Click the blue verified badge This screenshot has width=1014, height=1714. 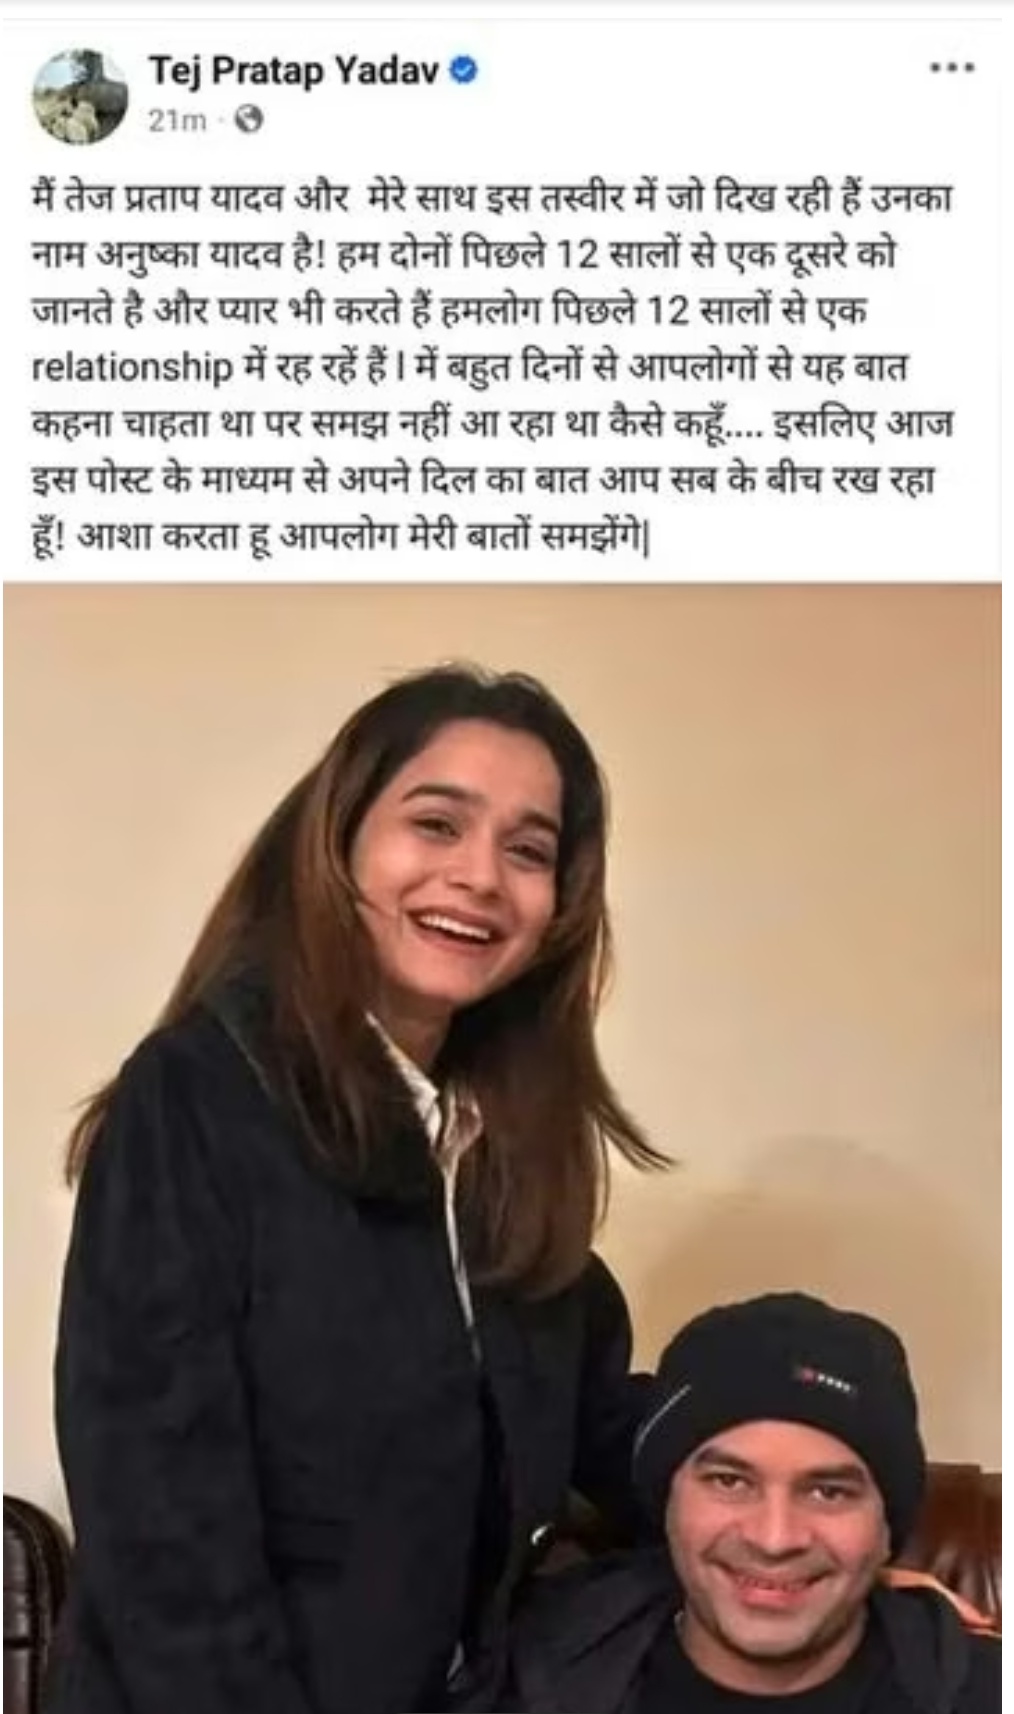[465, 71]
